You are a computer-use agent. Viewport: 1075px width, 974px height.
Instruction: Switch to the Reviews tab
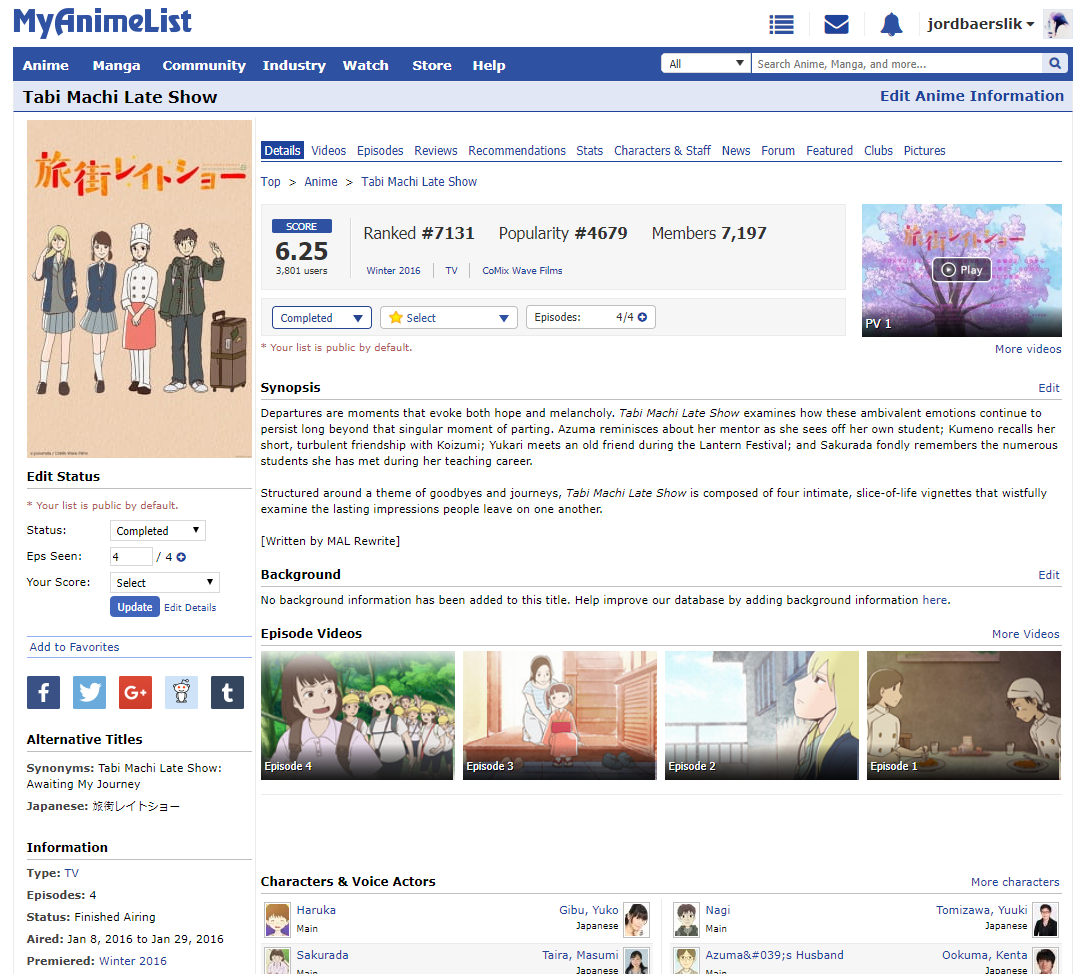click(x=435, y=151)
